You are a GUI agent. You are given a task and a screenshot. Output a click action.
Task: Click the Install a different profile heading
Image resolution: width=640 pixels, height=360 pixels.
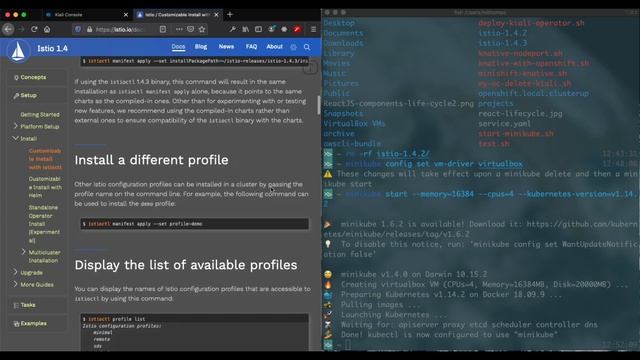coord(151,160)
